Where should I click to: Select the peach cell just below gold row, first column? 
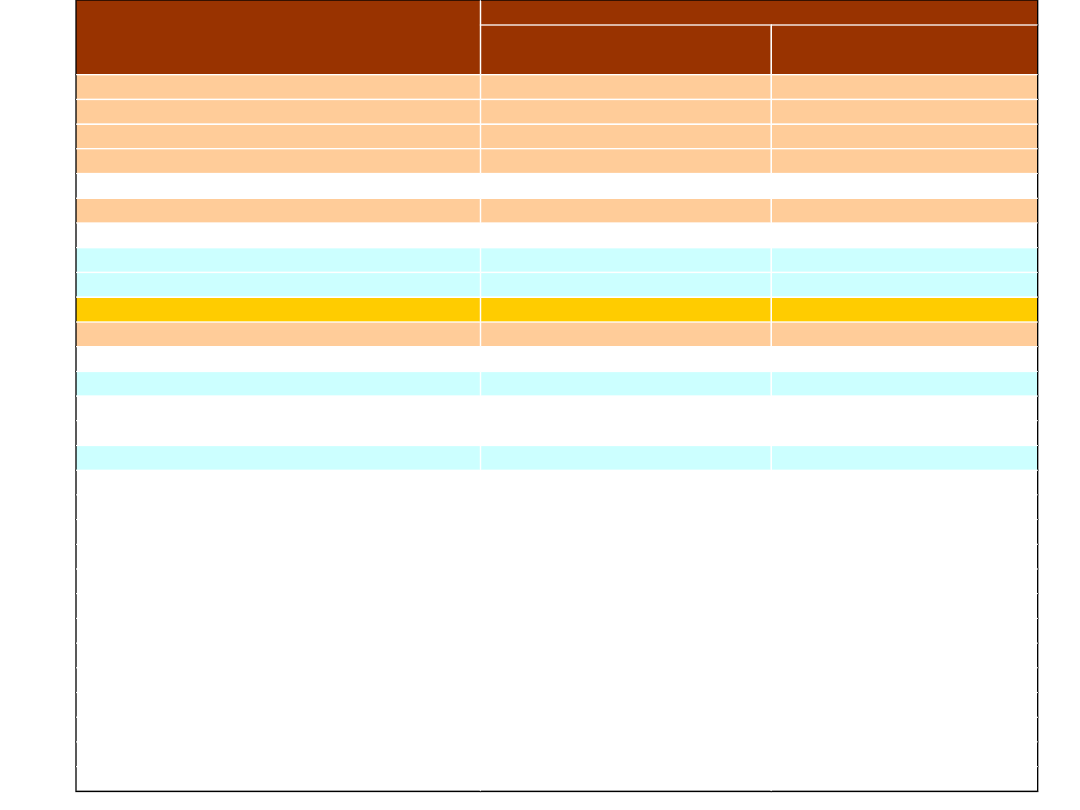(278, 334)
